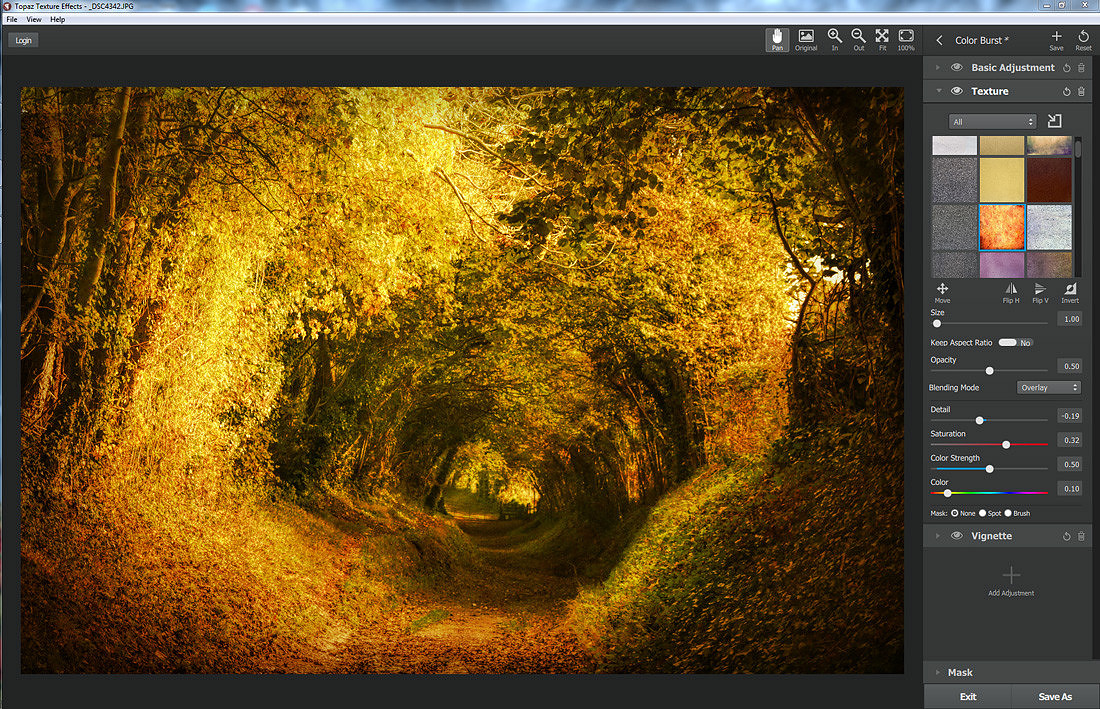
Task: Select the Spot mask option
Action: point(982,513)
